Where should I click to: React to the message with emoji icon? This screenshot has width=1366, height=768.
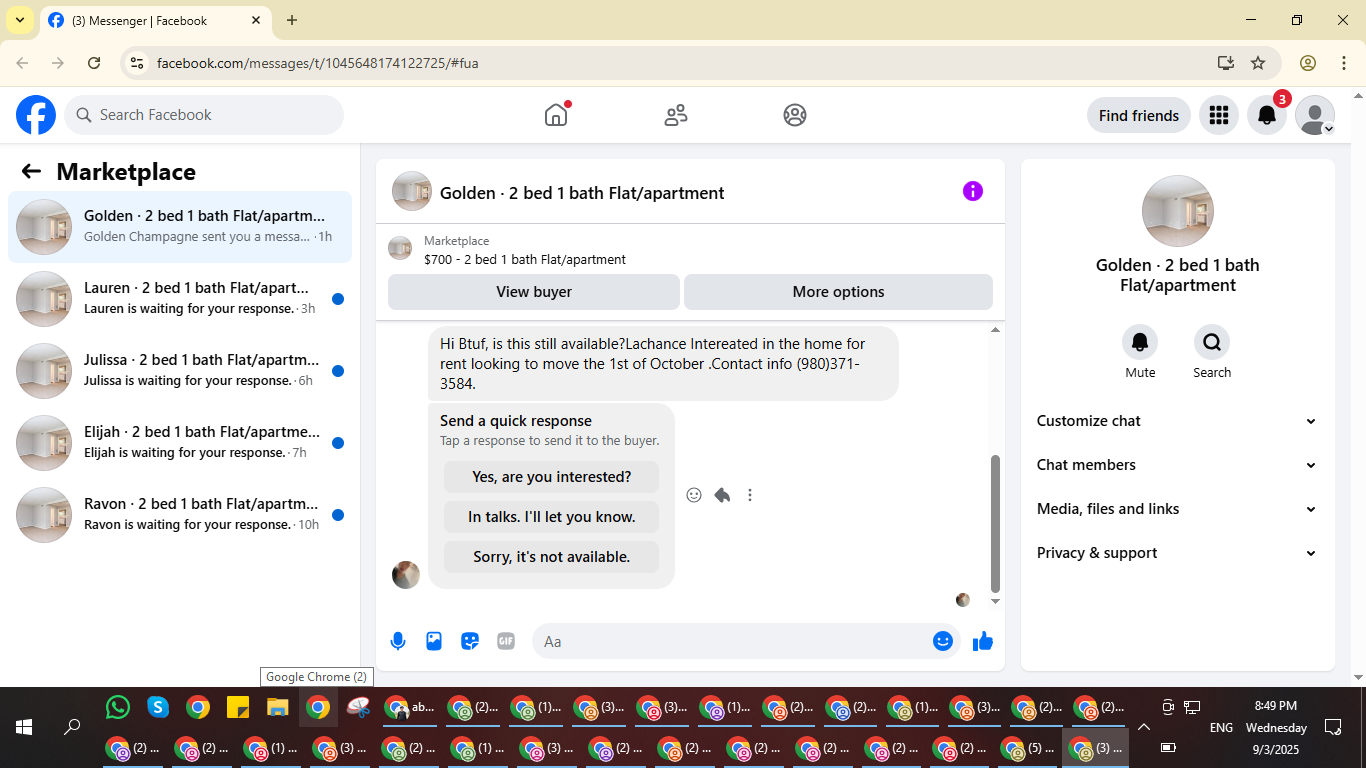pos(694,495)
